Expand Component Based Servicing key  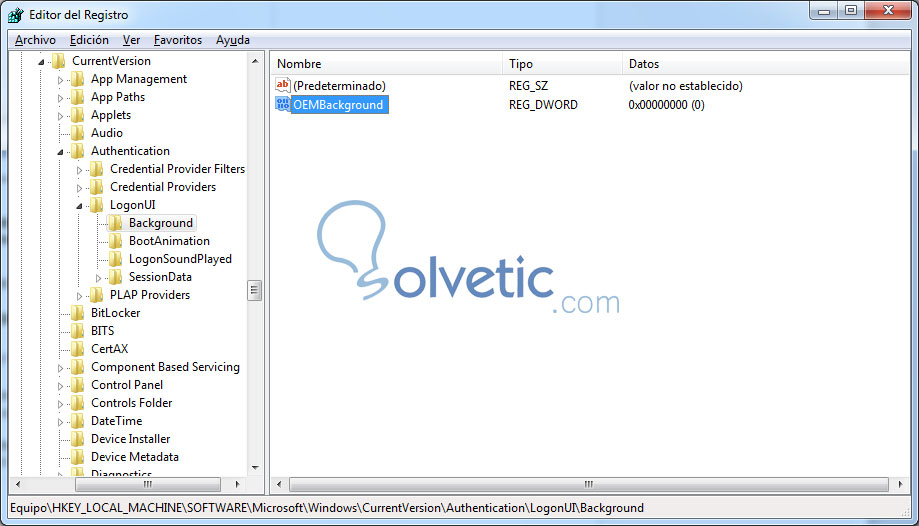(x=60, y=368)
